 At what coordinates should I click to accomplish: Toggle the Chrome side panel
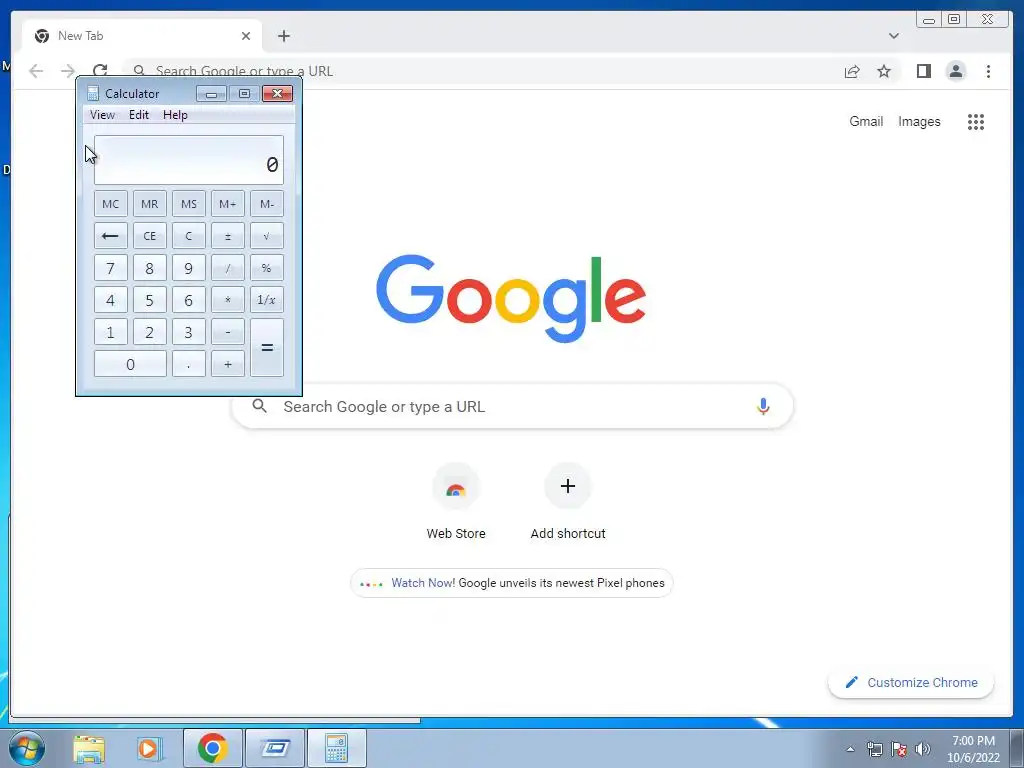click(923, 71)
